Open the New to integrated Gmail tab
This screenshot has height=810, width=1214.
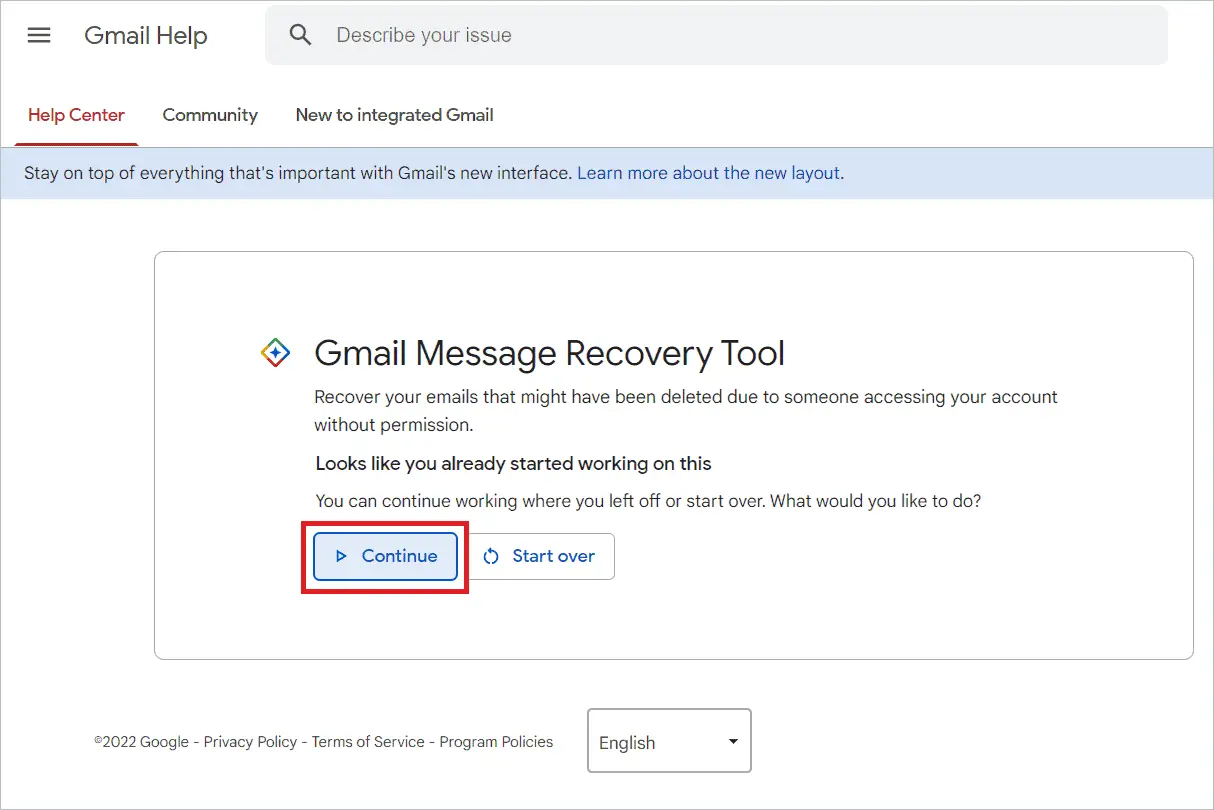[394, 115]
